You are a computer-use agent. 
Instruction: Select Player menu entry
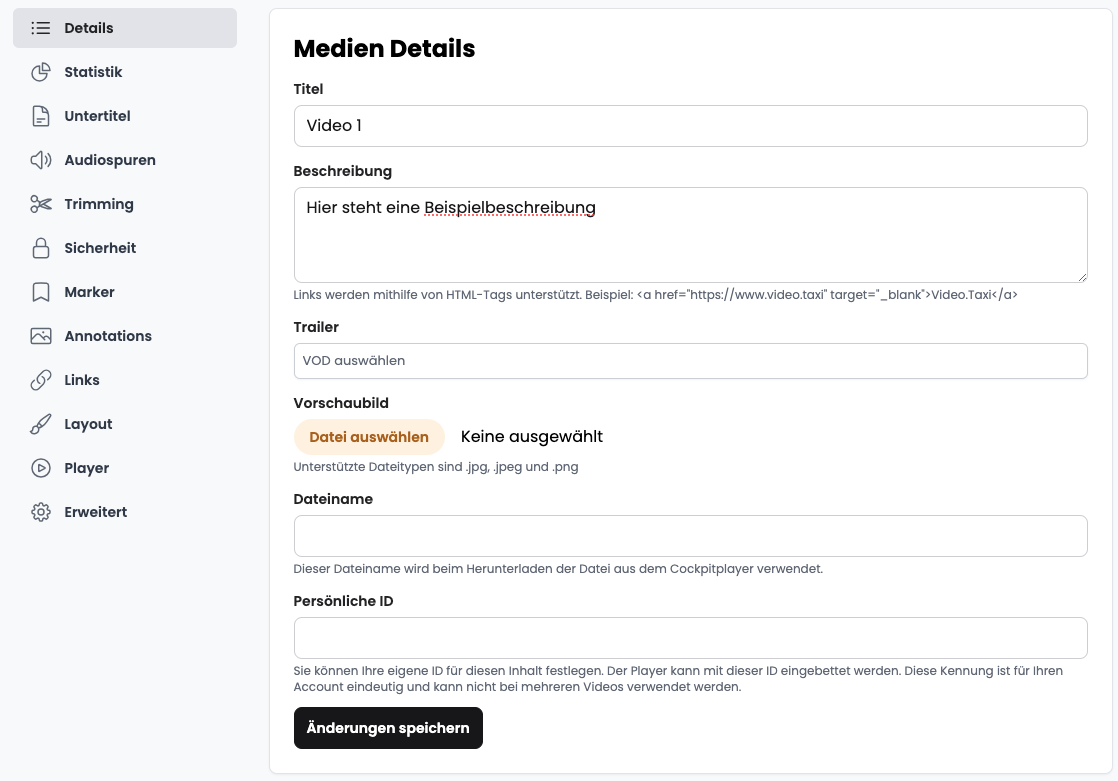click(x=125, y=468)
